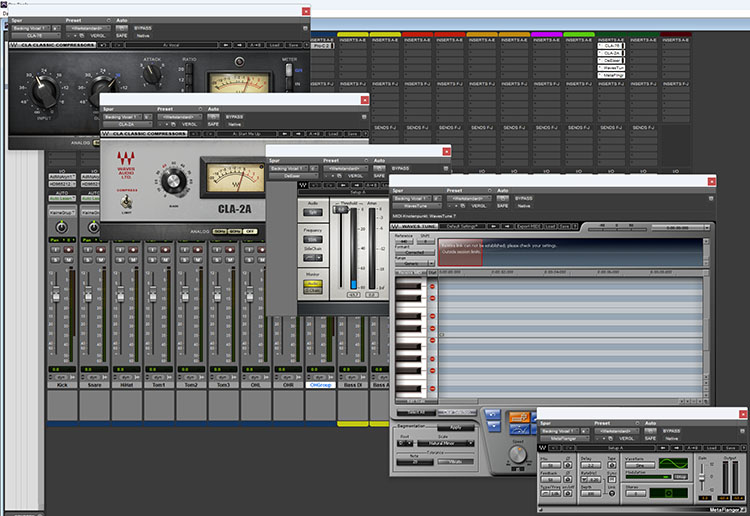Open CLA-76 preset Werkstandard dropdown
Image resolution: width=750 pixels, height=516 pixels.
(x=88, y=28)
